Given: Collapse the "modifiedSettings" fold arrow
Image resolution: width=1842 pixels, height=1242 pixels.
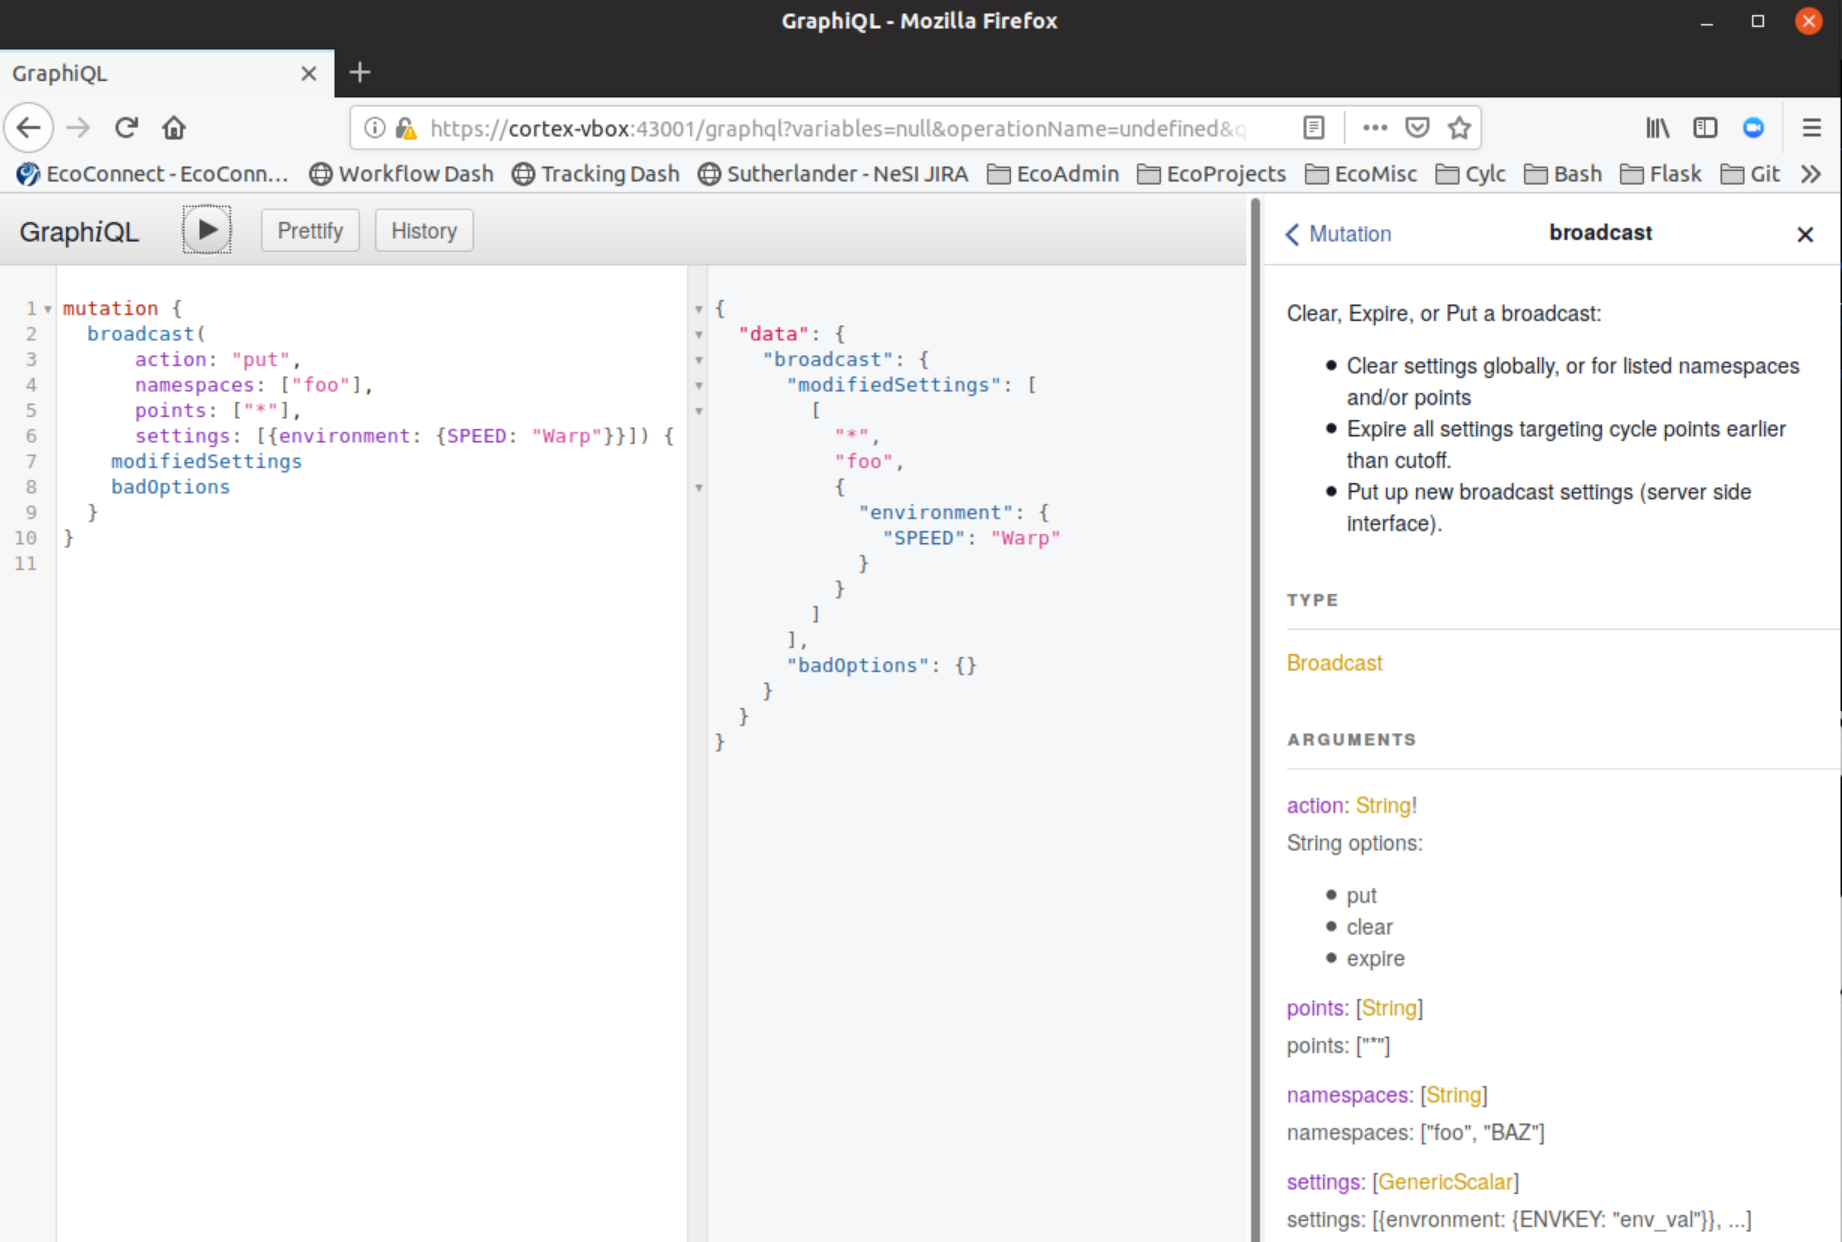Looking at the screenshot, I should [699, 385].
